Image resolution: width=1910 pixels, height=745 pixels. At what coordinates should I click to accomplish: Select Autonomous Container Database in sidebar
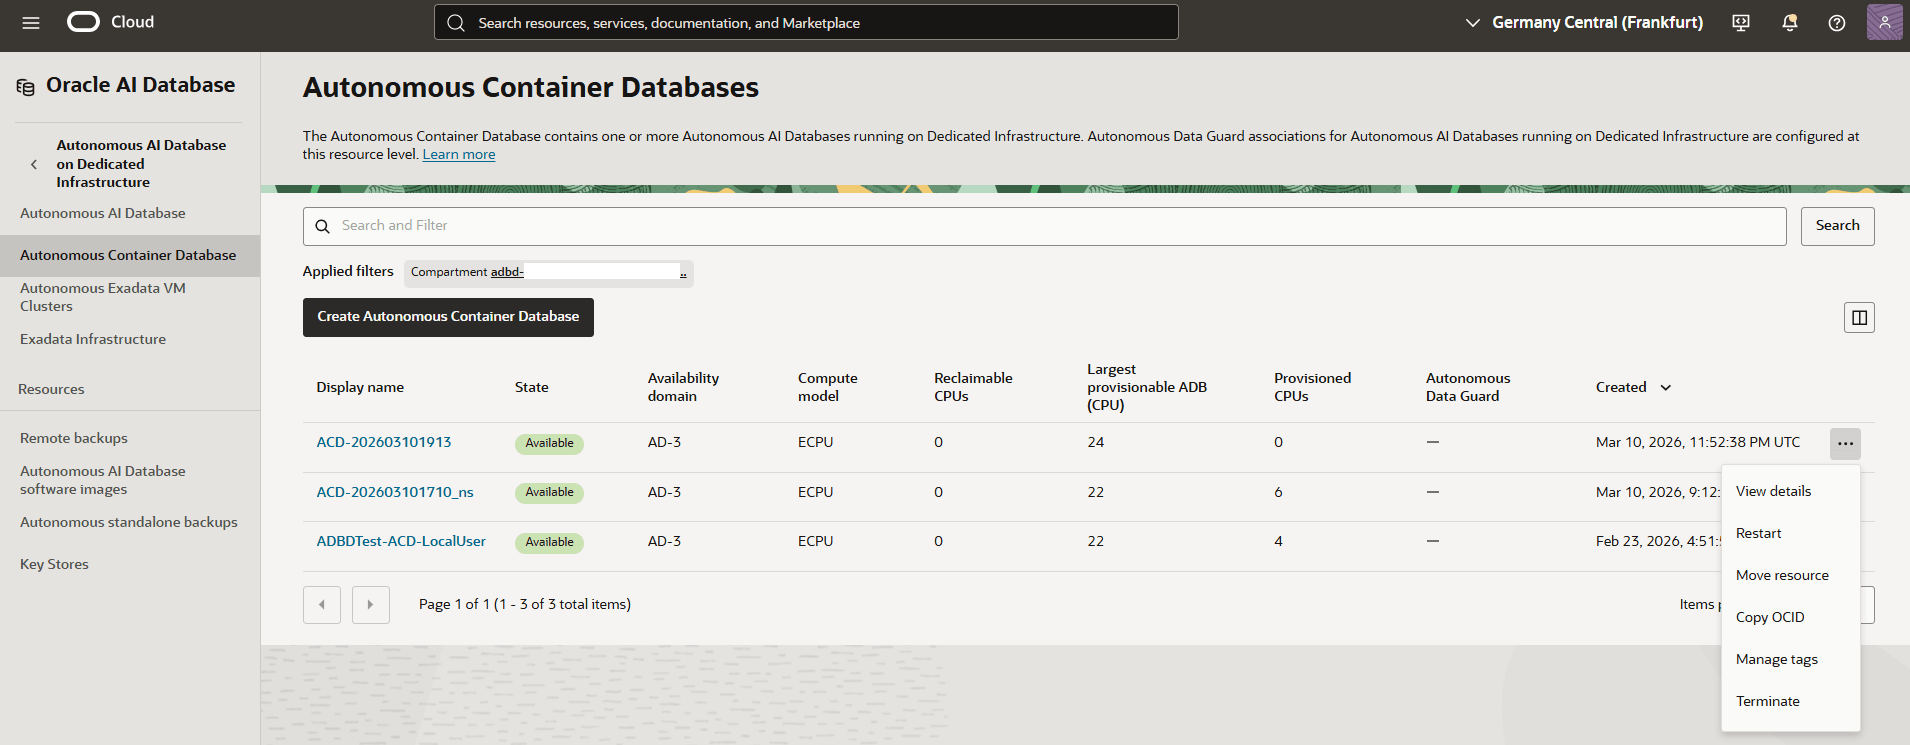[130, 256]
